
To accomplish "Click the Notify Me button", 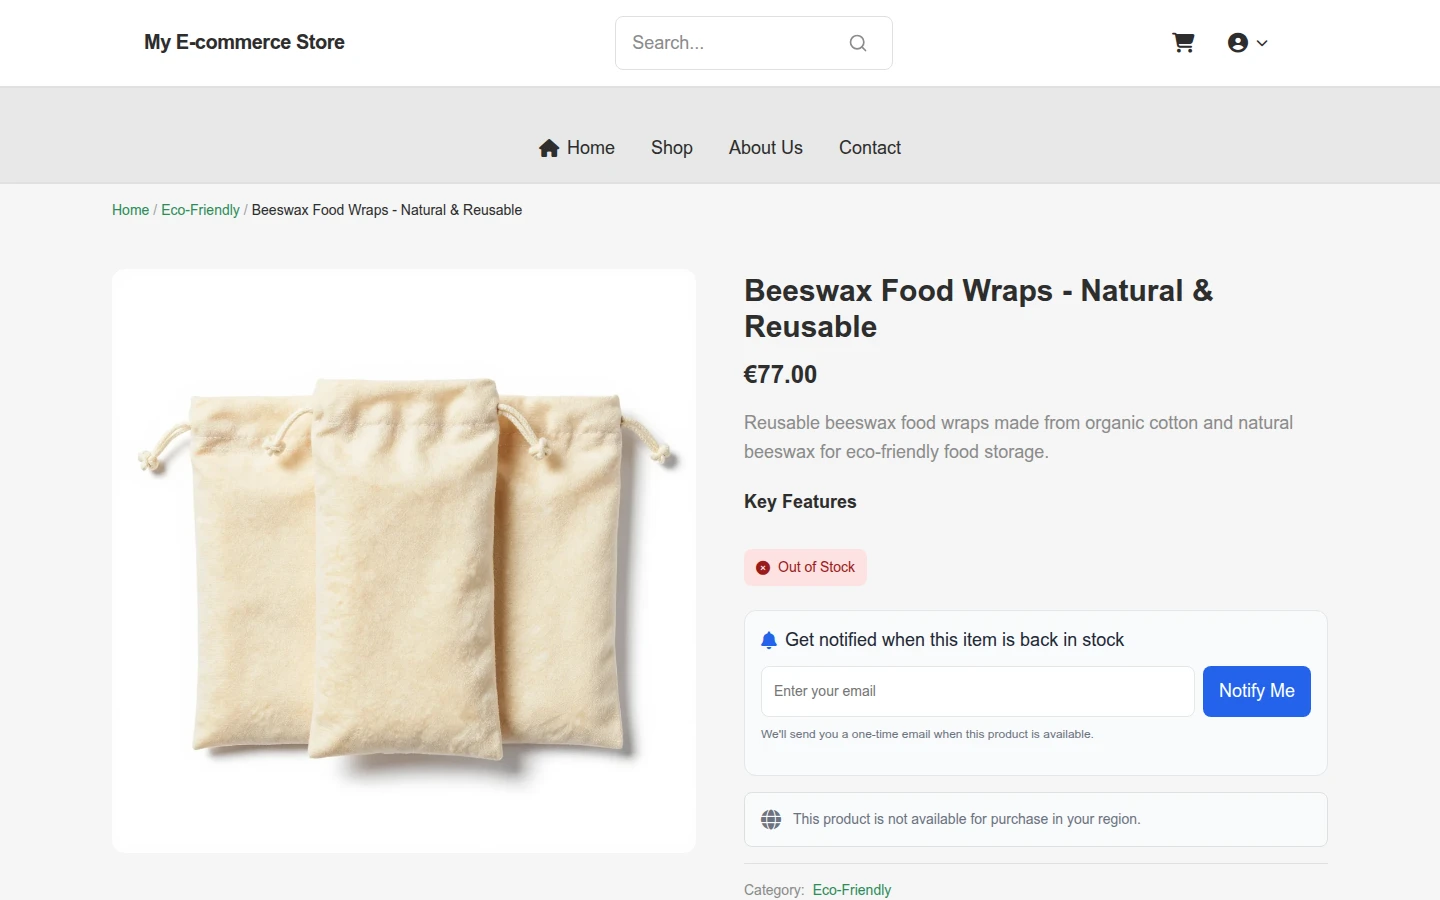I will (x=1257, y=691).
